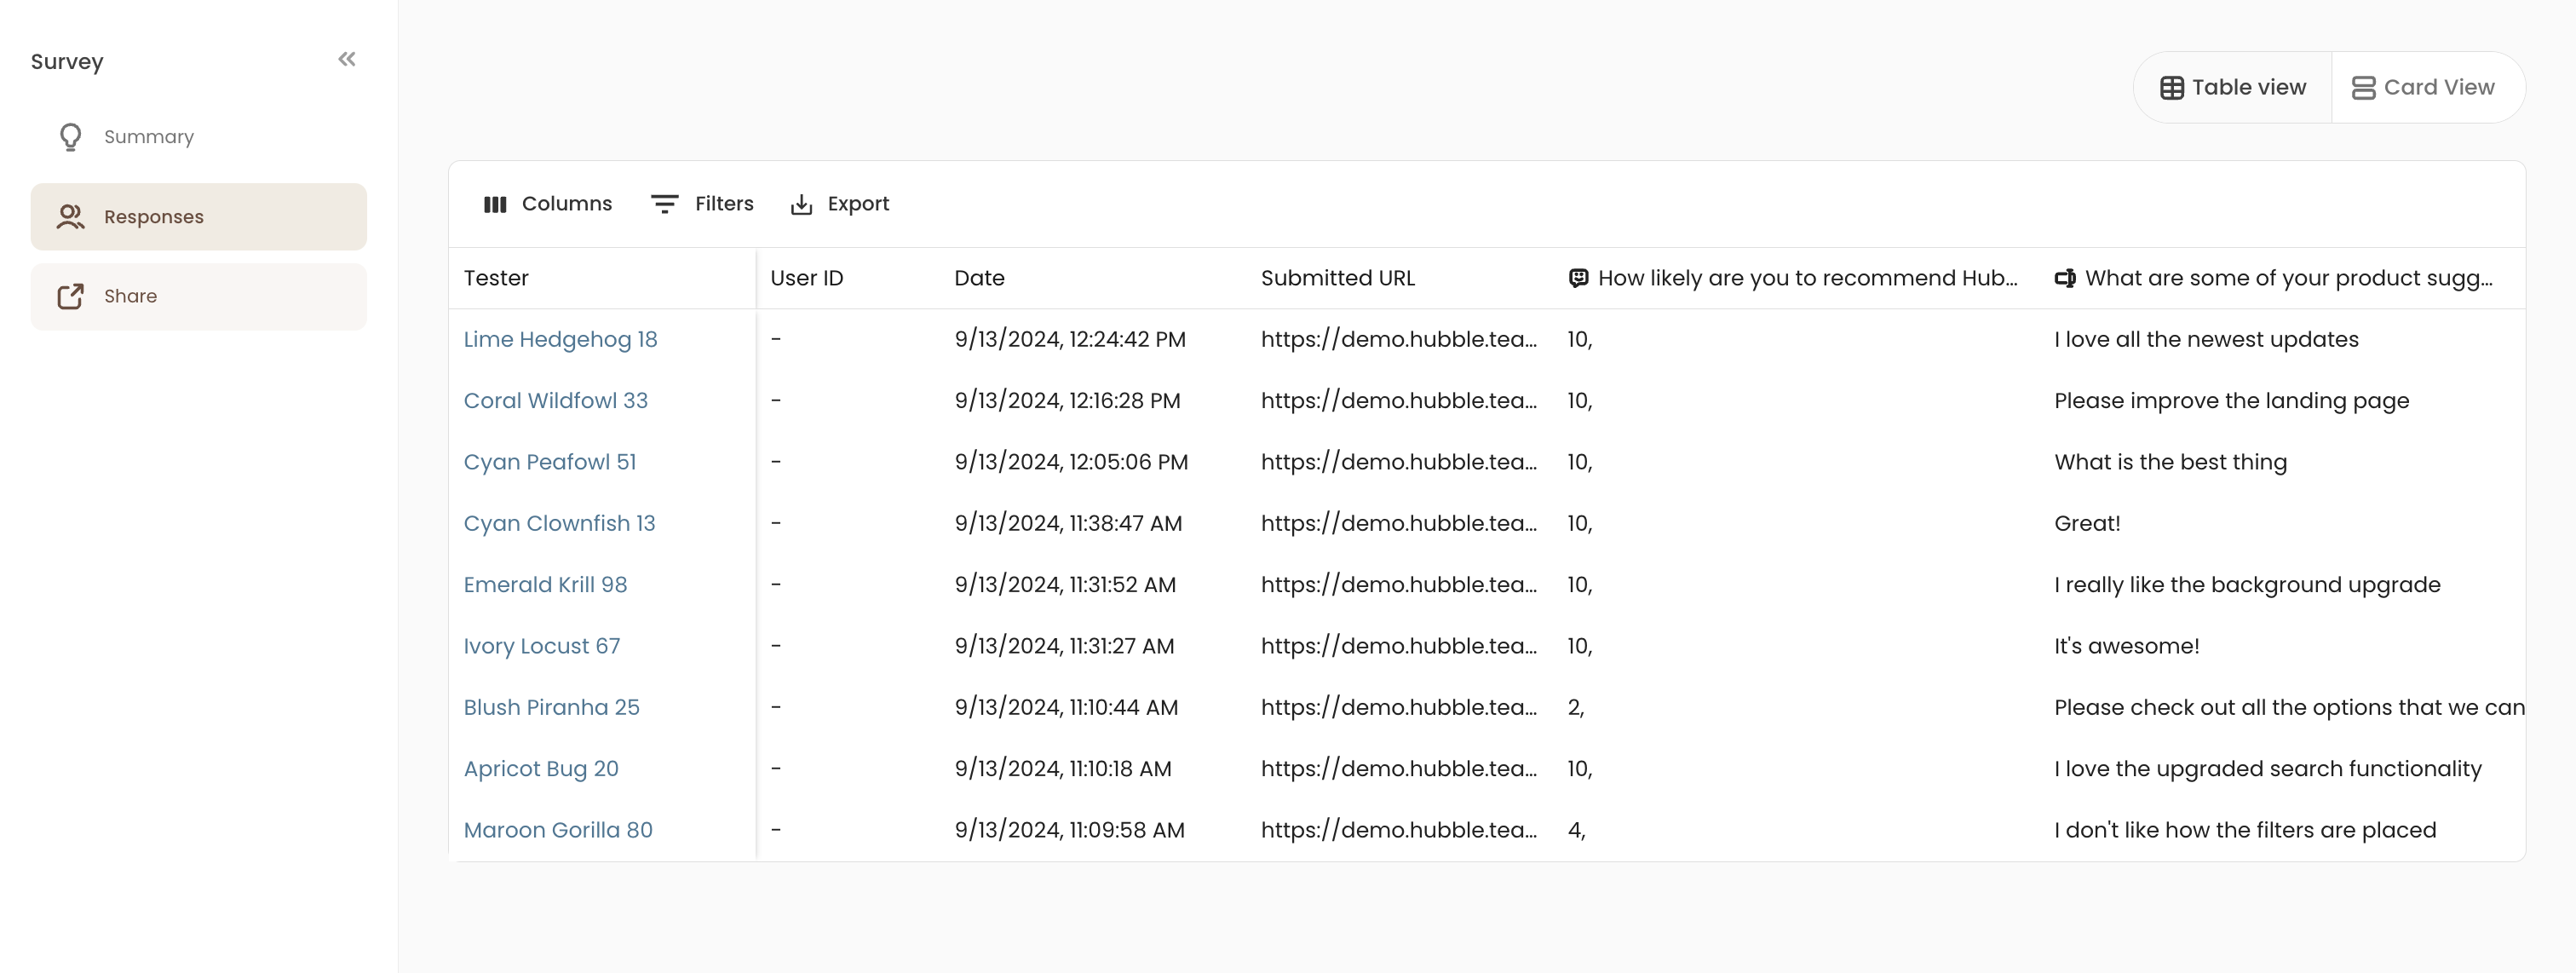
Task: Switch to Table view
Action: pyautogui.click(x=2233, y=88)
